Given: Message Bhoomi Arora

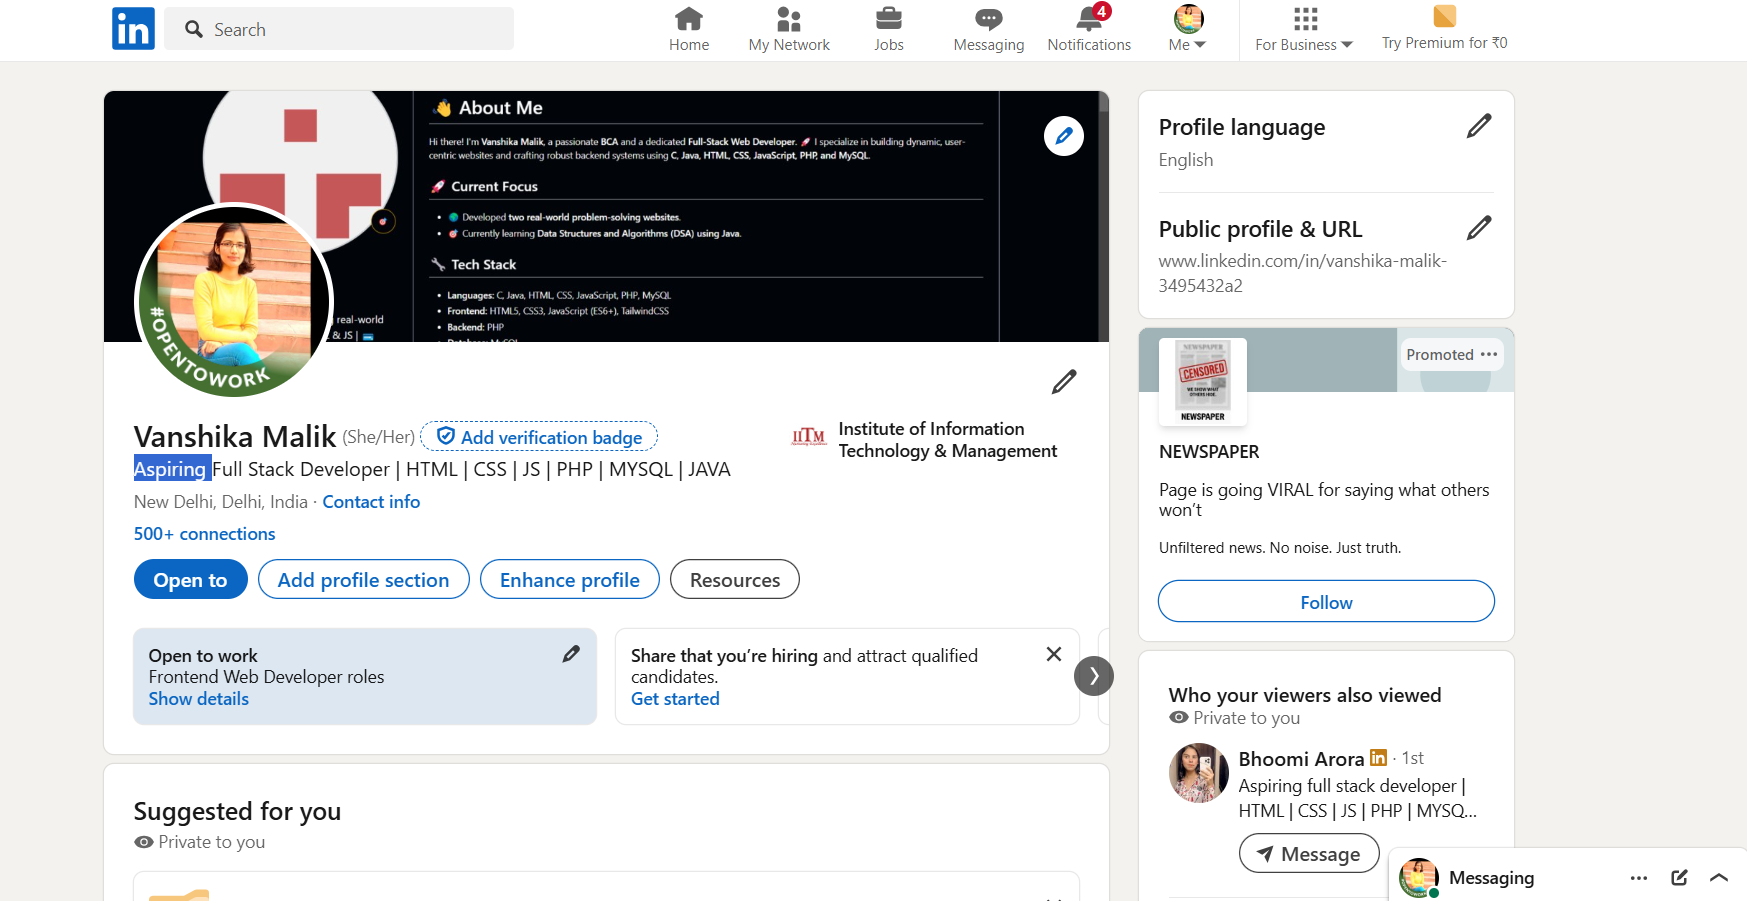Looking at the screenshot, I should coord(1309,854).
